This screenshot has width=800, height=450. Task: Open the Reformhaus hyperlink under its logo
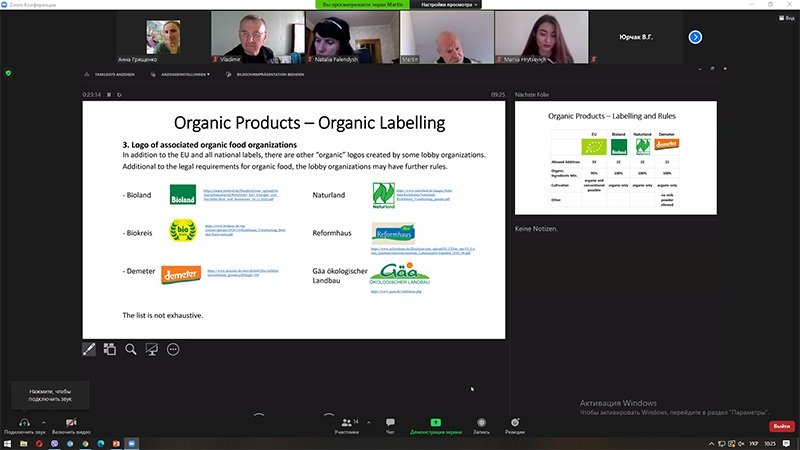(x=422, y=251)
